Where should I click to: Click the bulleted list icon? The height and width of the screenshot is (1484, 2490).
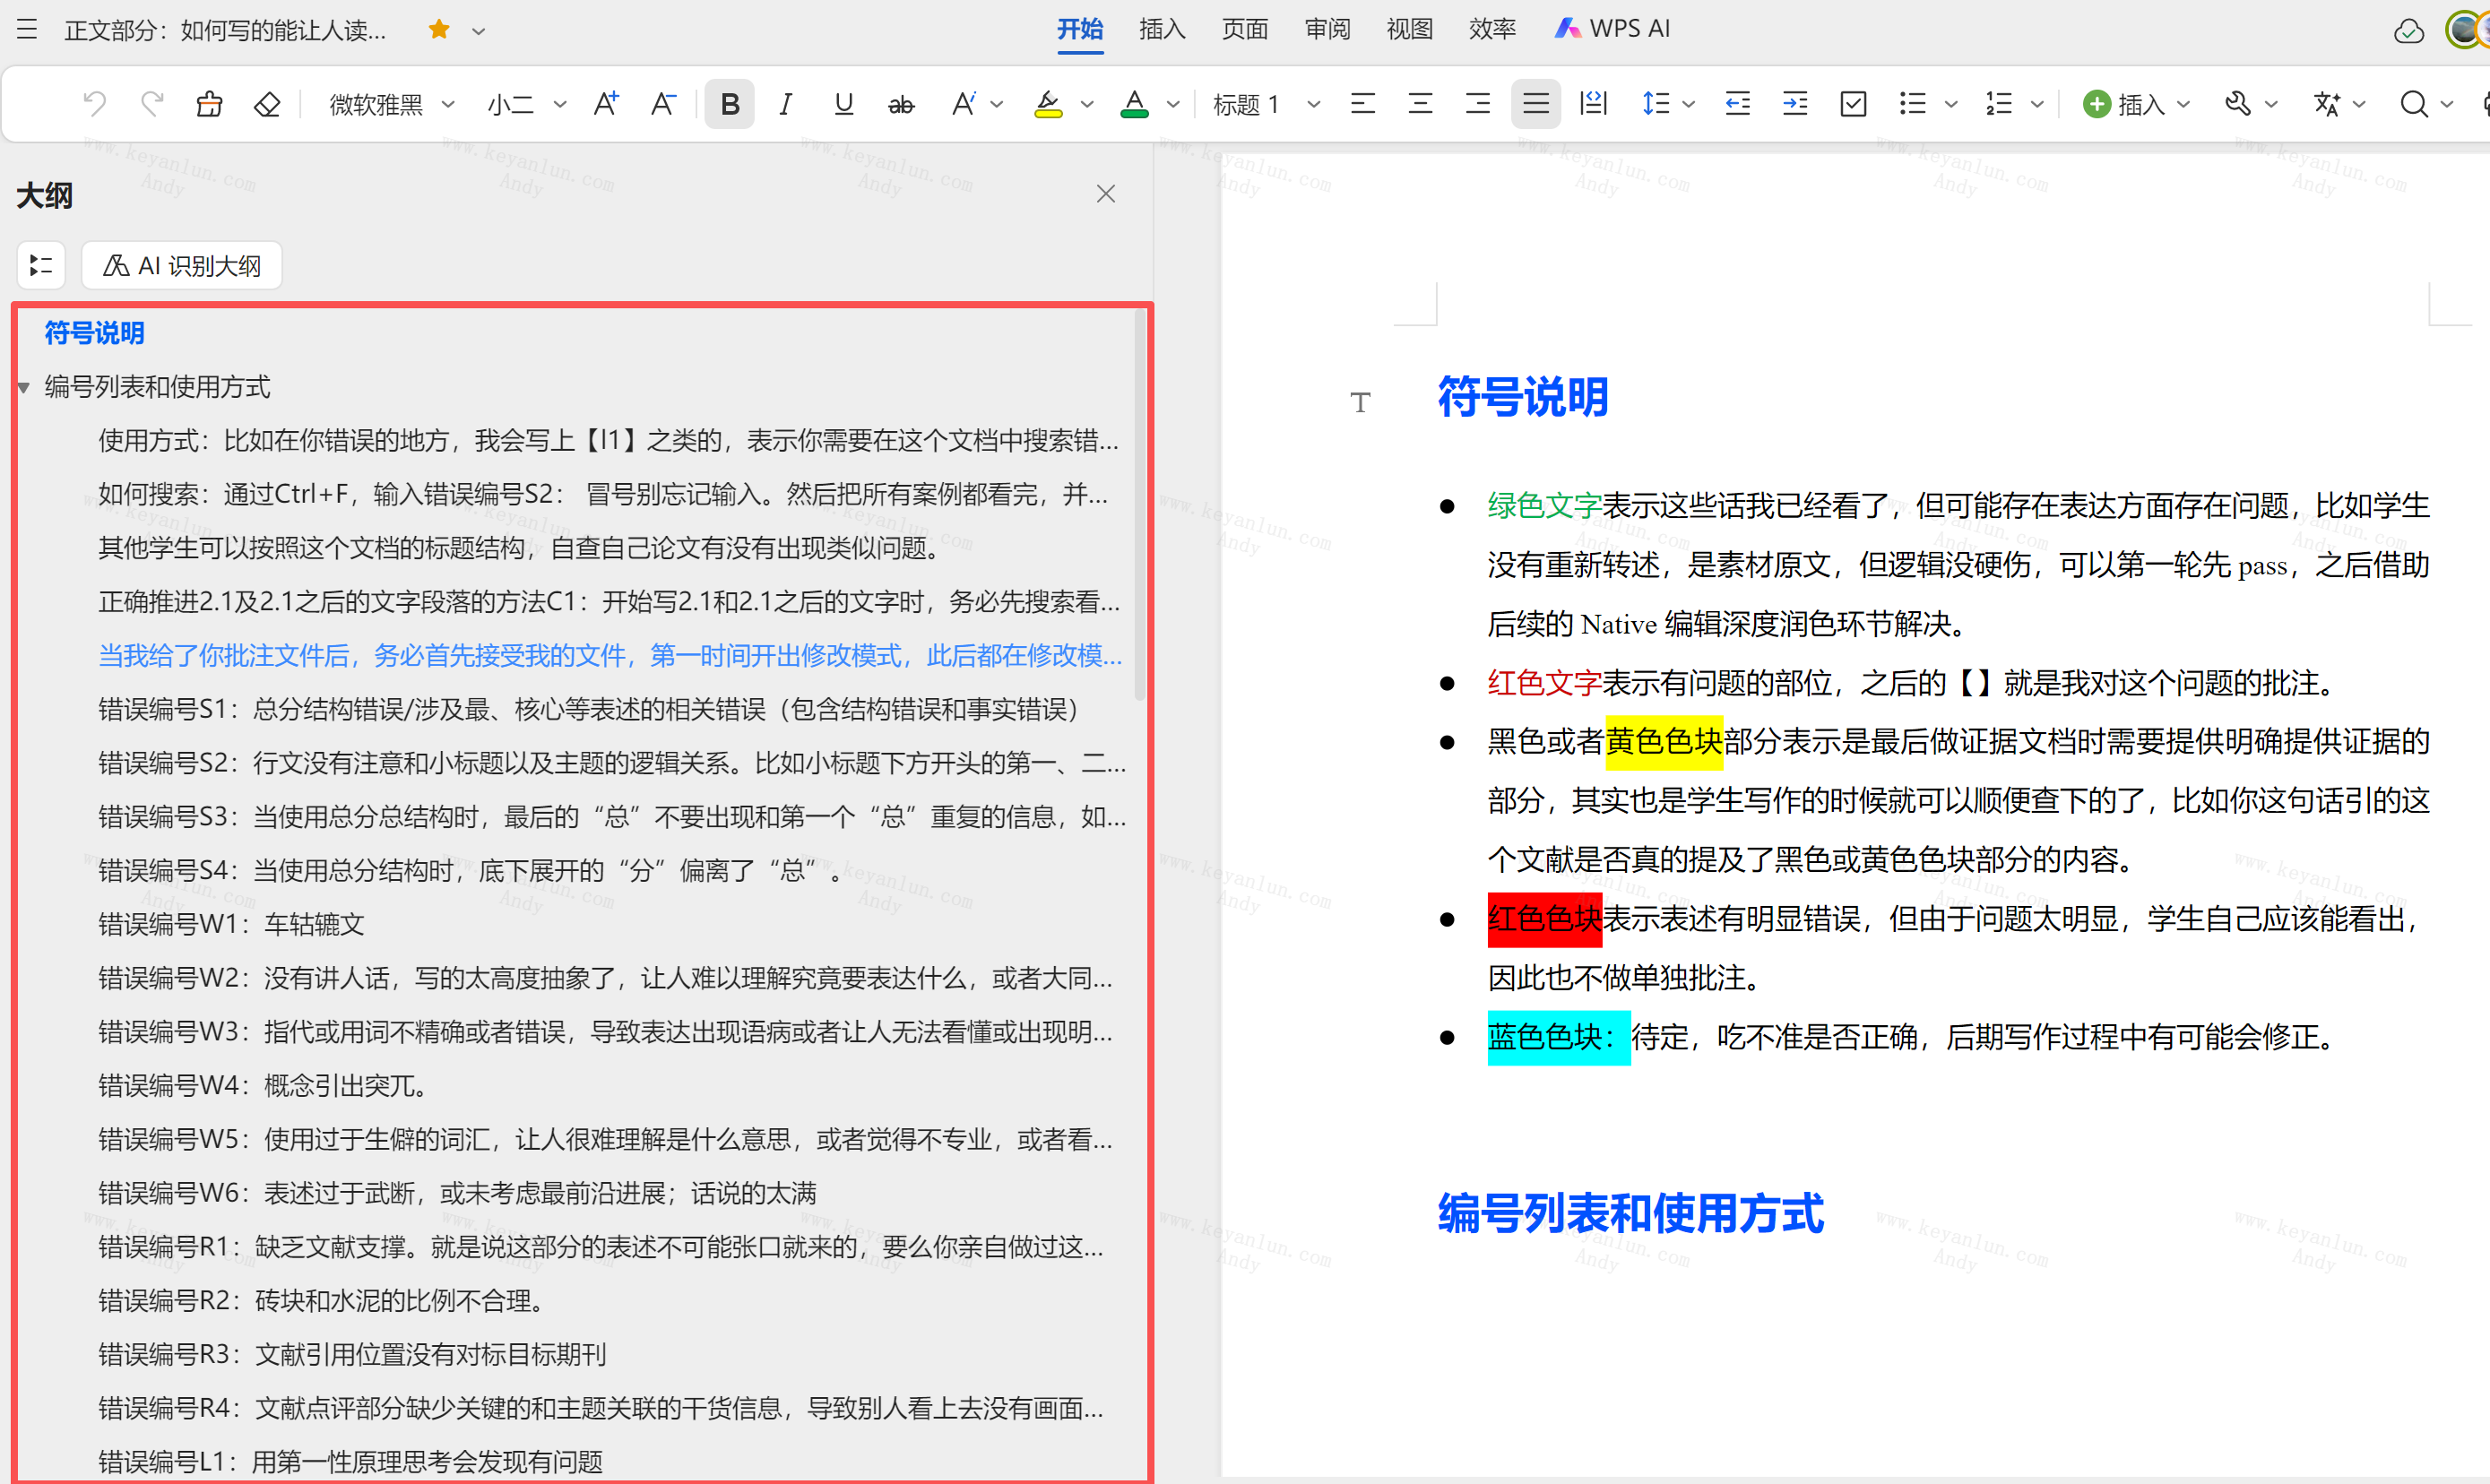pos(1912,104)
